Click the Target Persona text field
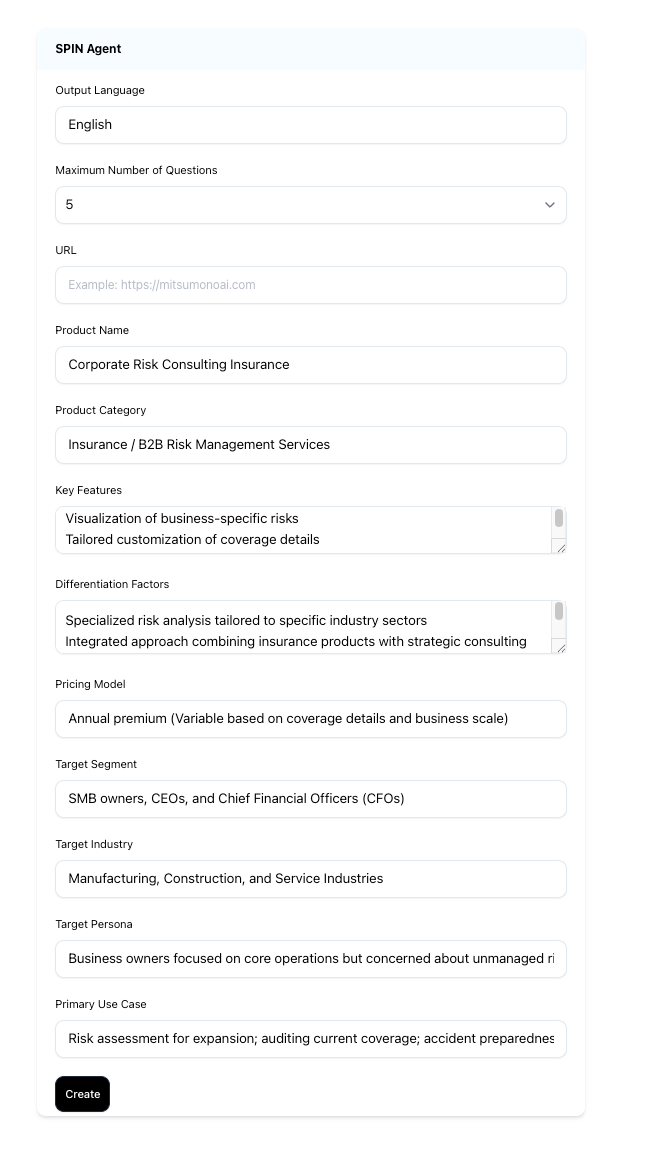This screenshot has height=1153, width=654. pyautogui.click(x=310, y=959)
